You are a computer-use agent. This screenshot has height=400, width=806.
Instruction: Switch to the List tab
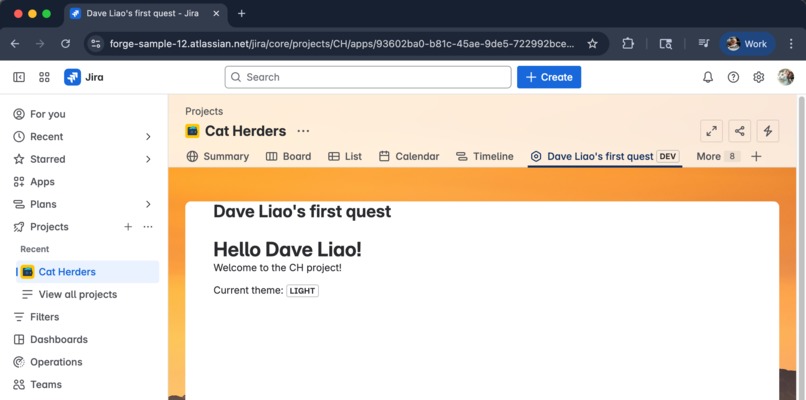point(345,156)
